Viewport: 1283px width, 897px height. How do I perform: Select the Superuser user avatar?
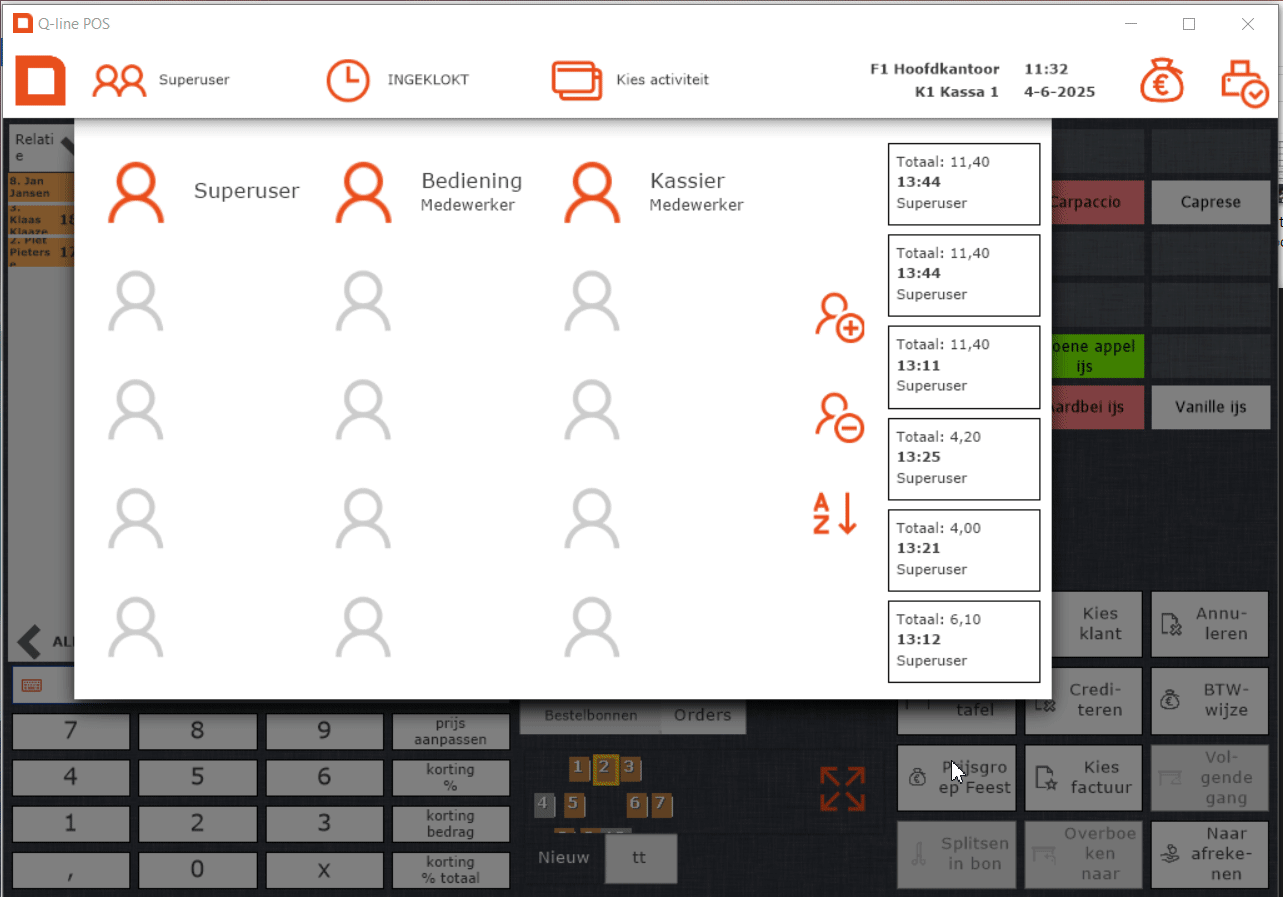[x=136, y=192]
